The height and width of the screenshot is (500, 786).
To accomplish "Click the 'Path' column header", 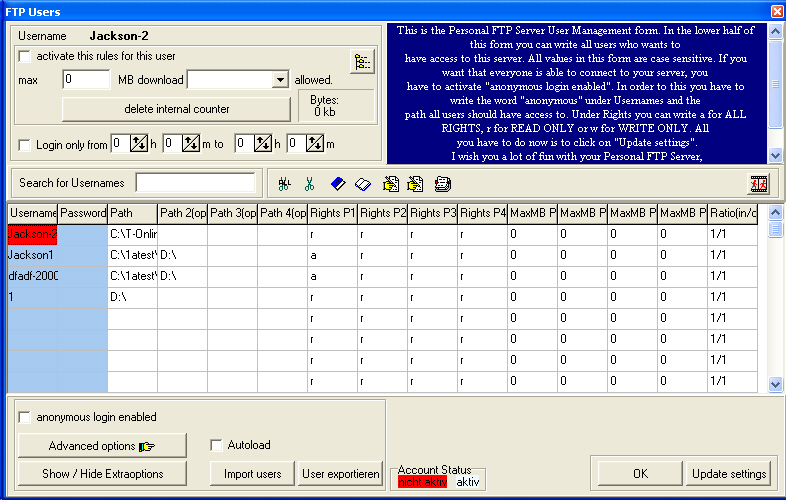I will (x=132, y=213).
